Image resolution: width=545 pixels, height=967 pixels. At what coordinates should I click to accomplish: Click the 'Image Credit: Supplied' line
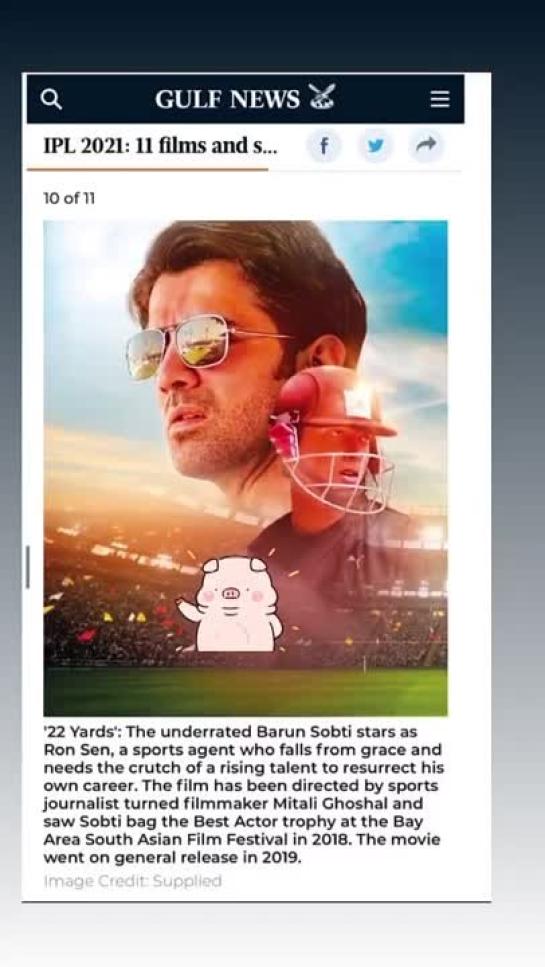click(133, 881)
